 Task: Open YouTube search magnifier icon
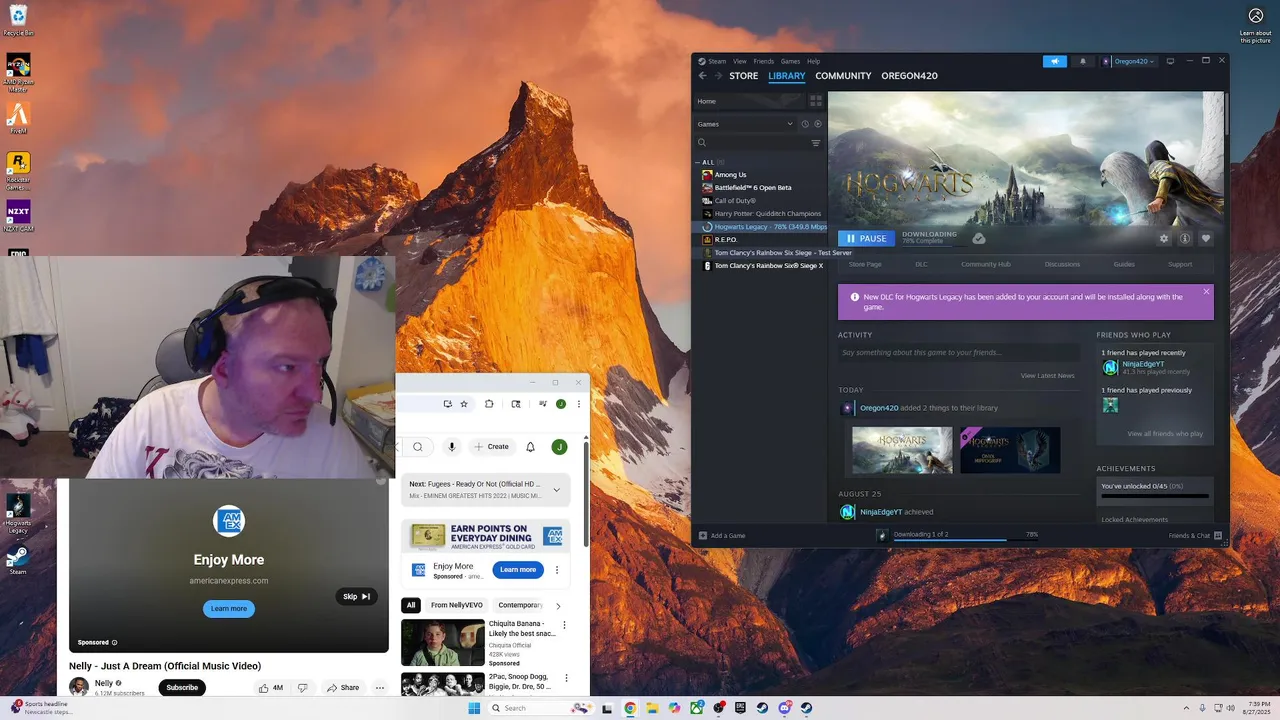click(418, 447)
